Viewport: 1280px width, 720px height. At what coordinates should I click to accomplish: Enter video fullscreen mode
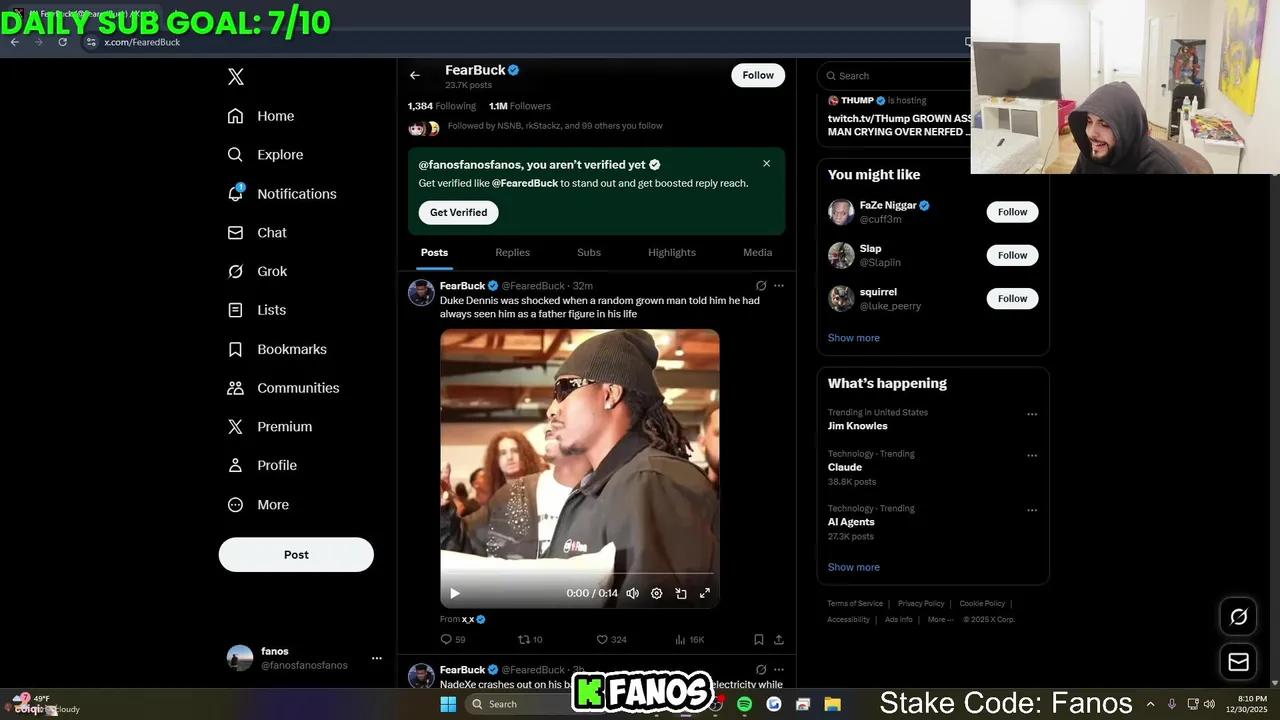(x=705, y=593)
